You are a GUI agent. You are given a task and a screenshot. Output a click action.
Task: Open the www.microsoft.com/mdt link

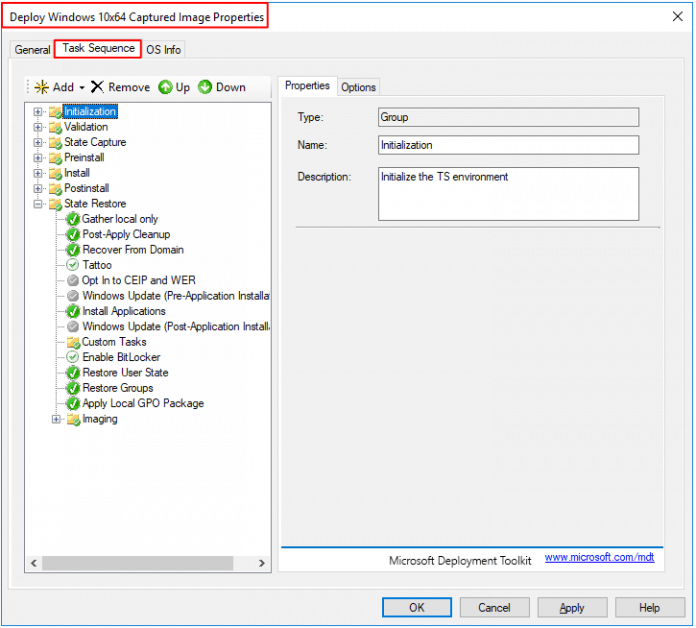[599, 558]
